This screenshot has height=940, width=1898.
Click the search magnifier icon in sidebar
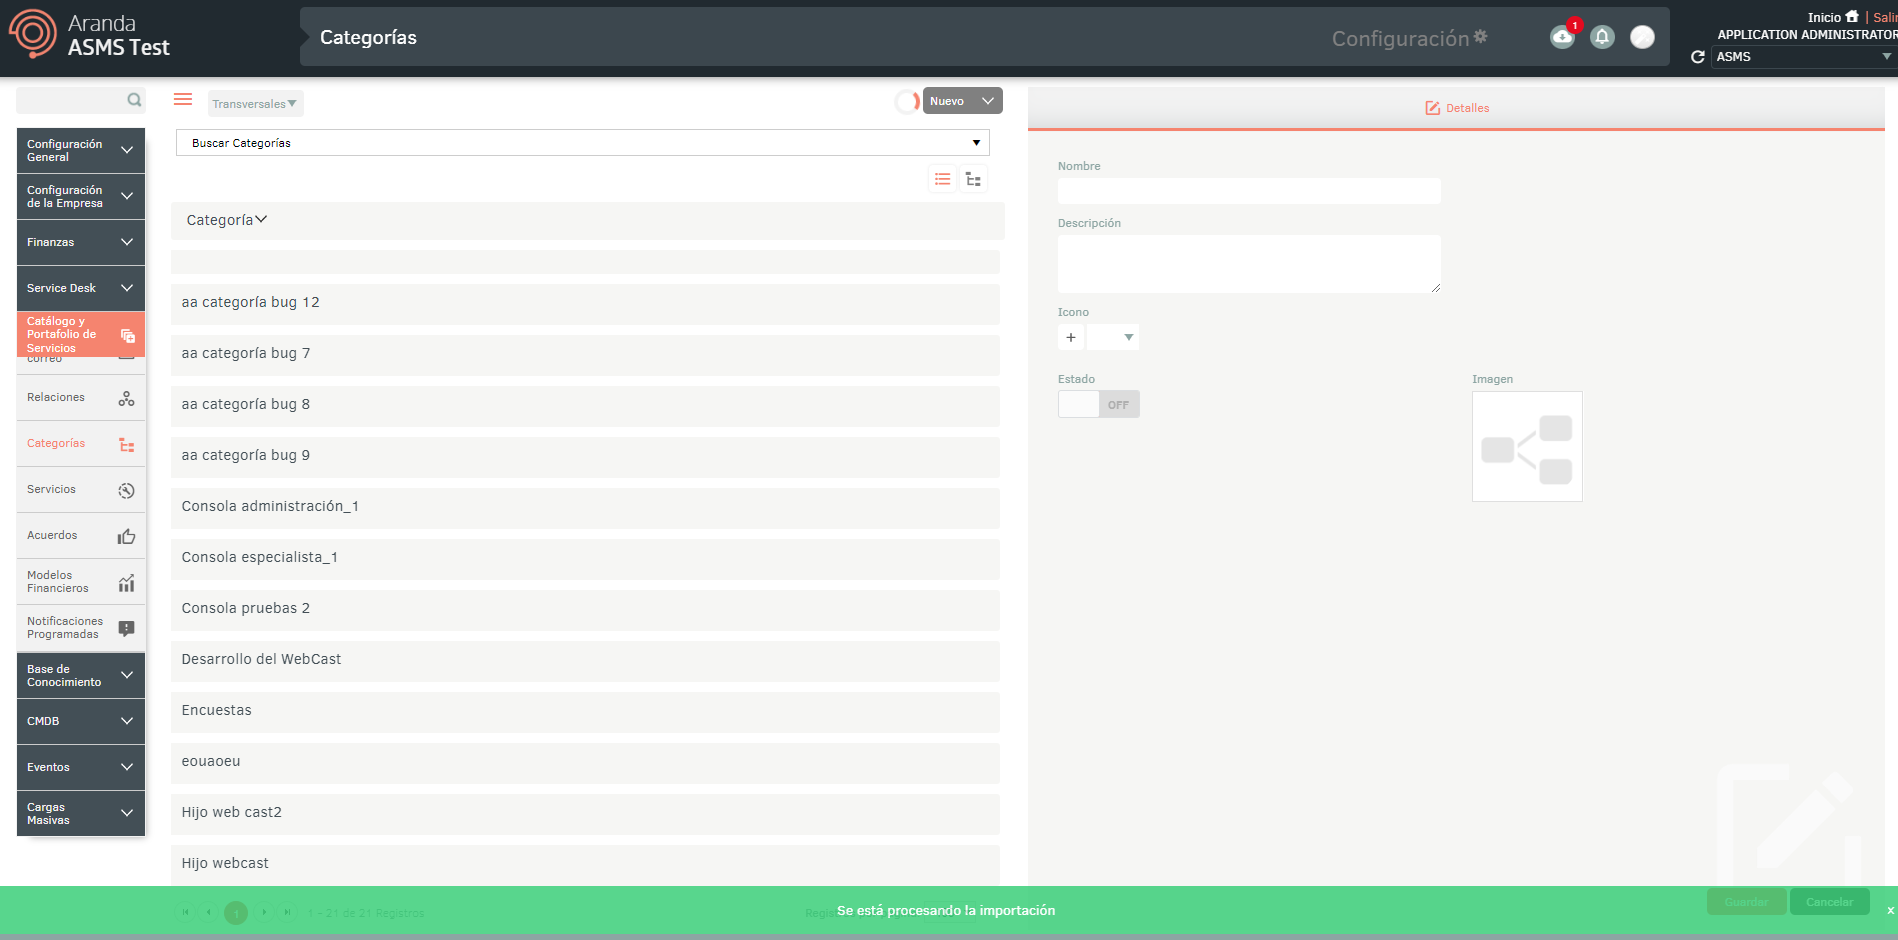click(134, 100)
